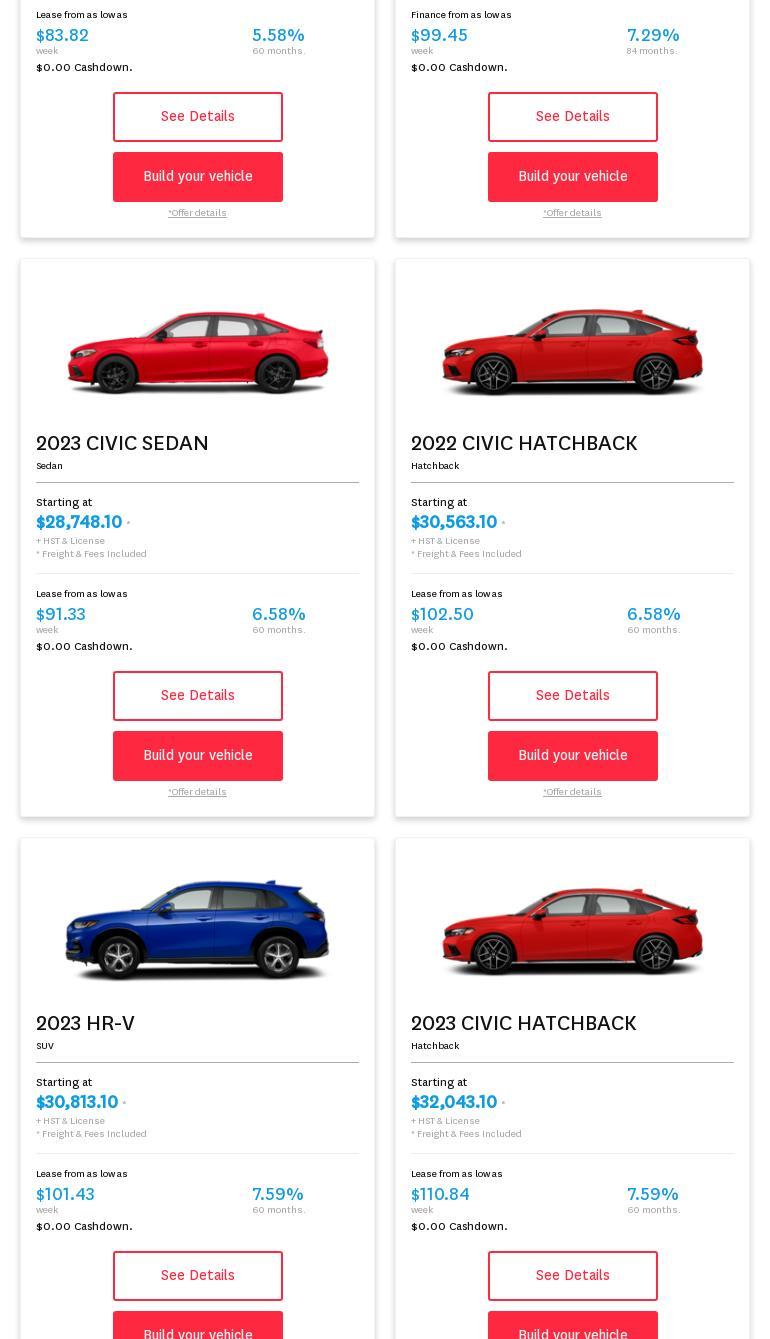View See Details for 2023 Civic Hatchback

coord(572,1276)
